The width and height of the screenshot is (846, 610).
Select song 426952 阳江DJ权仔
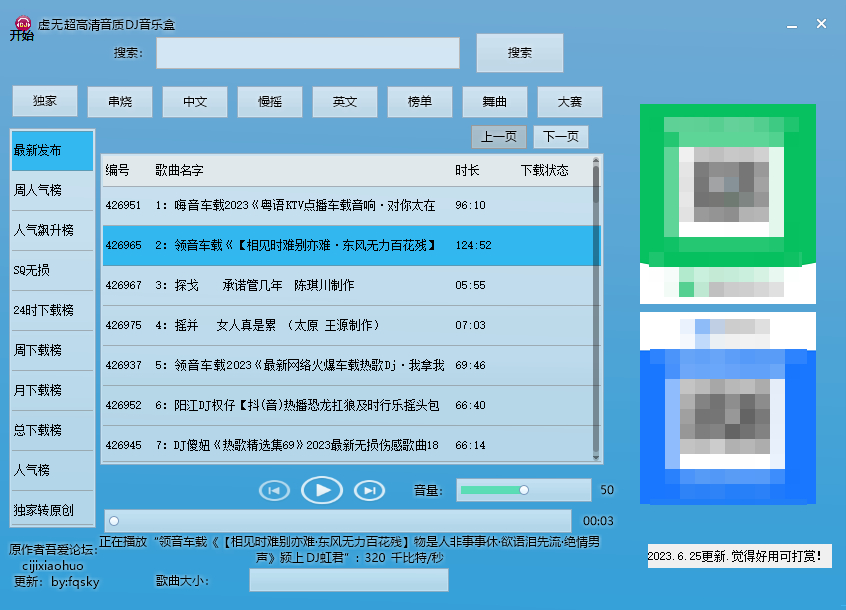point(348,405)
